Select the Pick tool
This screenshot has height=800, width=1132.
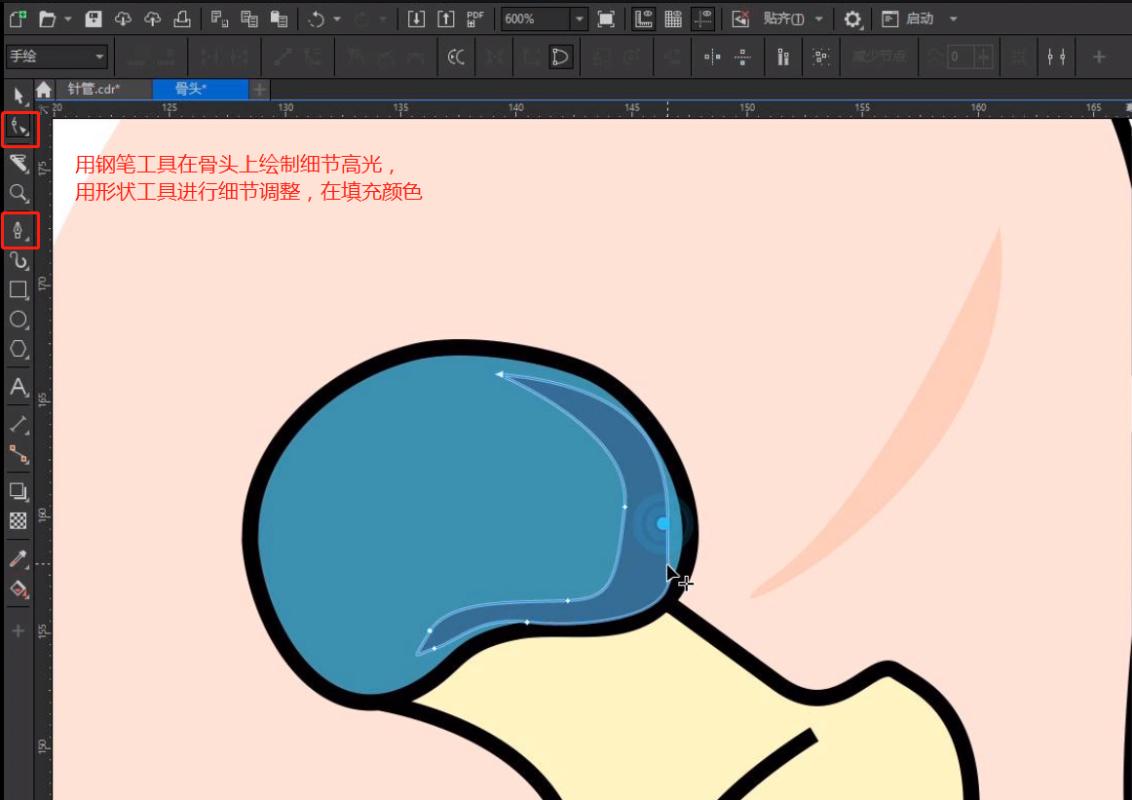[18, 95]
